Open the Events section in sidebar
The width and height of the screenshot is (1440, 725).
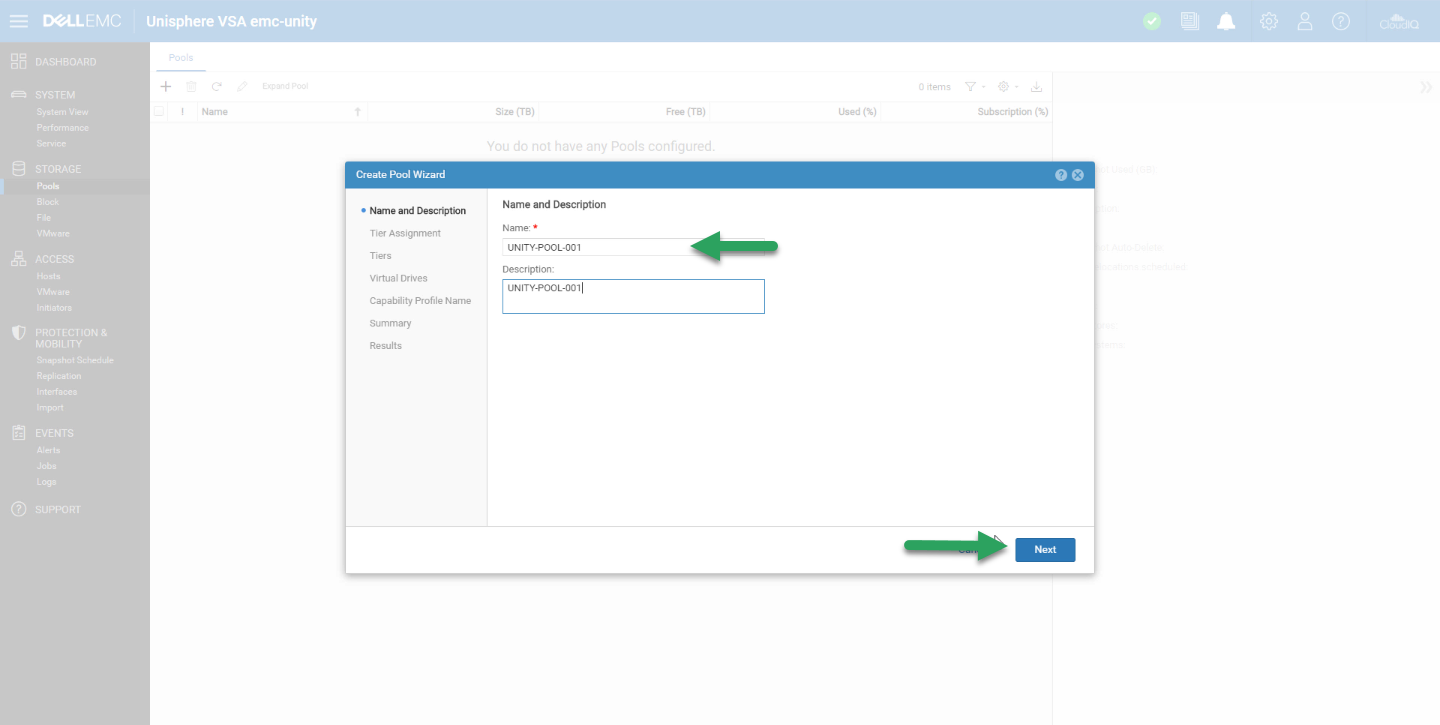[x=54, y=433]
